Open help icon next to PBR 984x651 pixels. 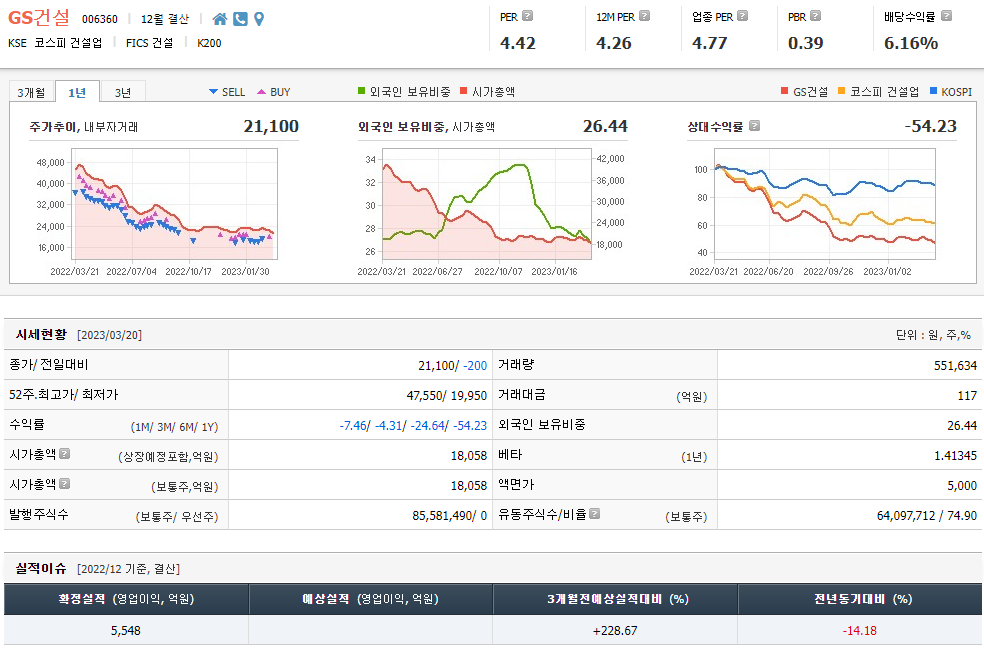tap(815, 16)
